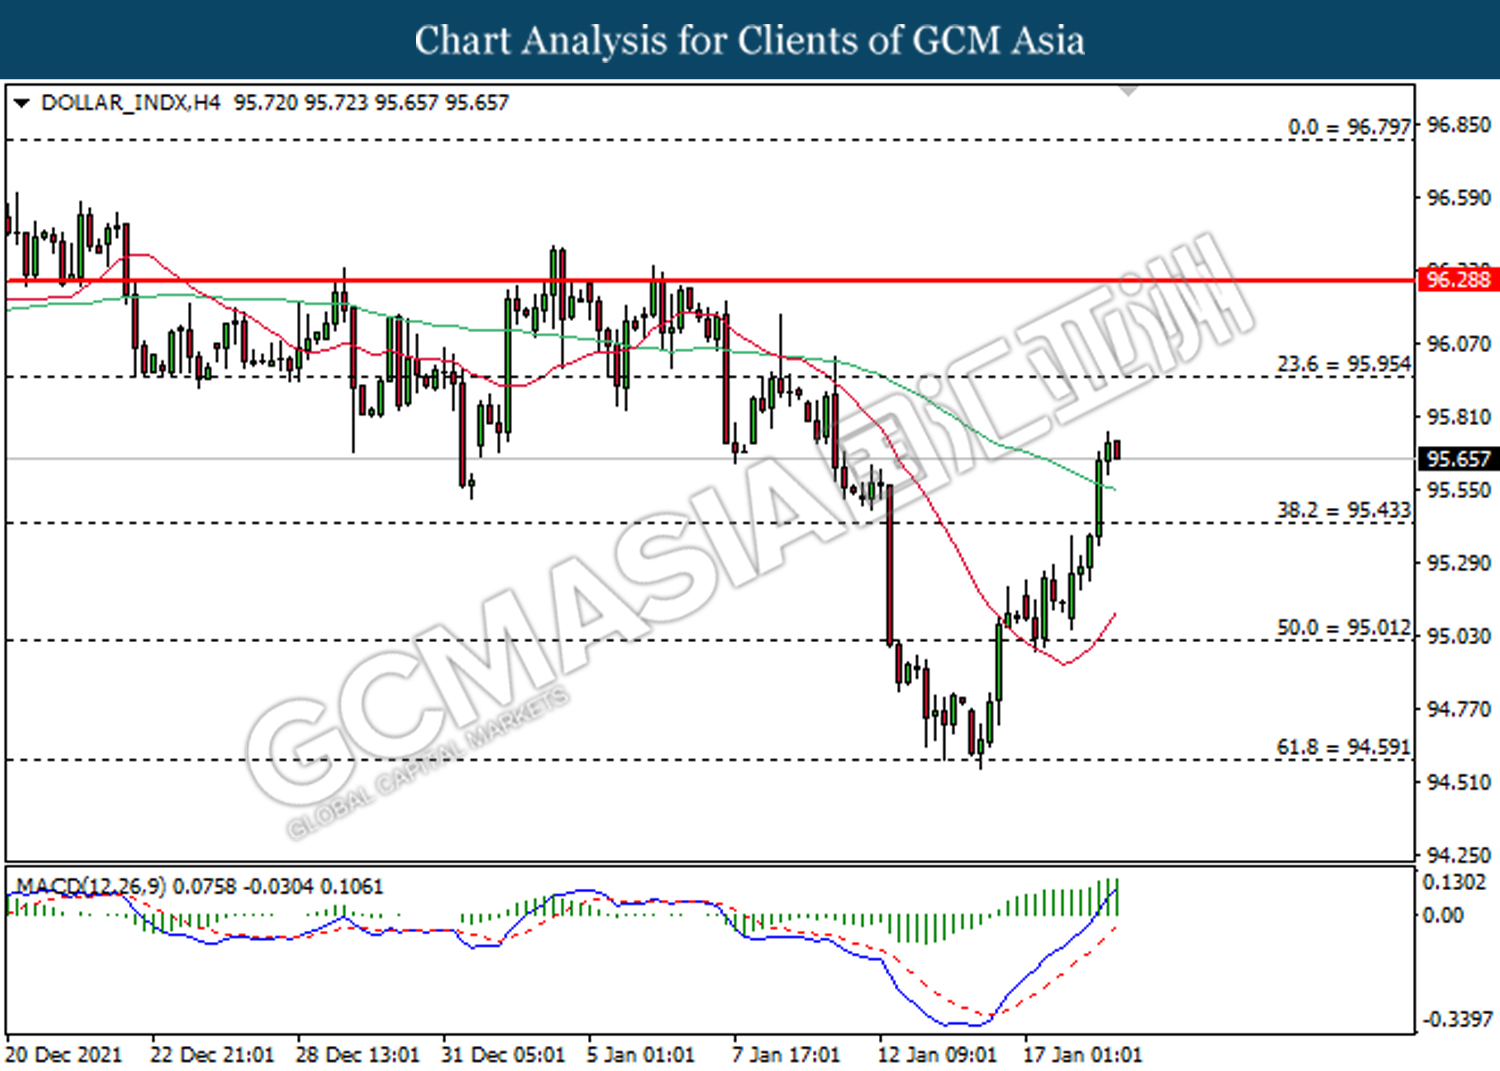
Task: Click the 5 Jan 01:01 date label
Action: 640,1055
